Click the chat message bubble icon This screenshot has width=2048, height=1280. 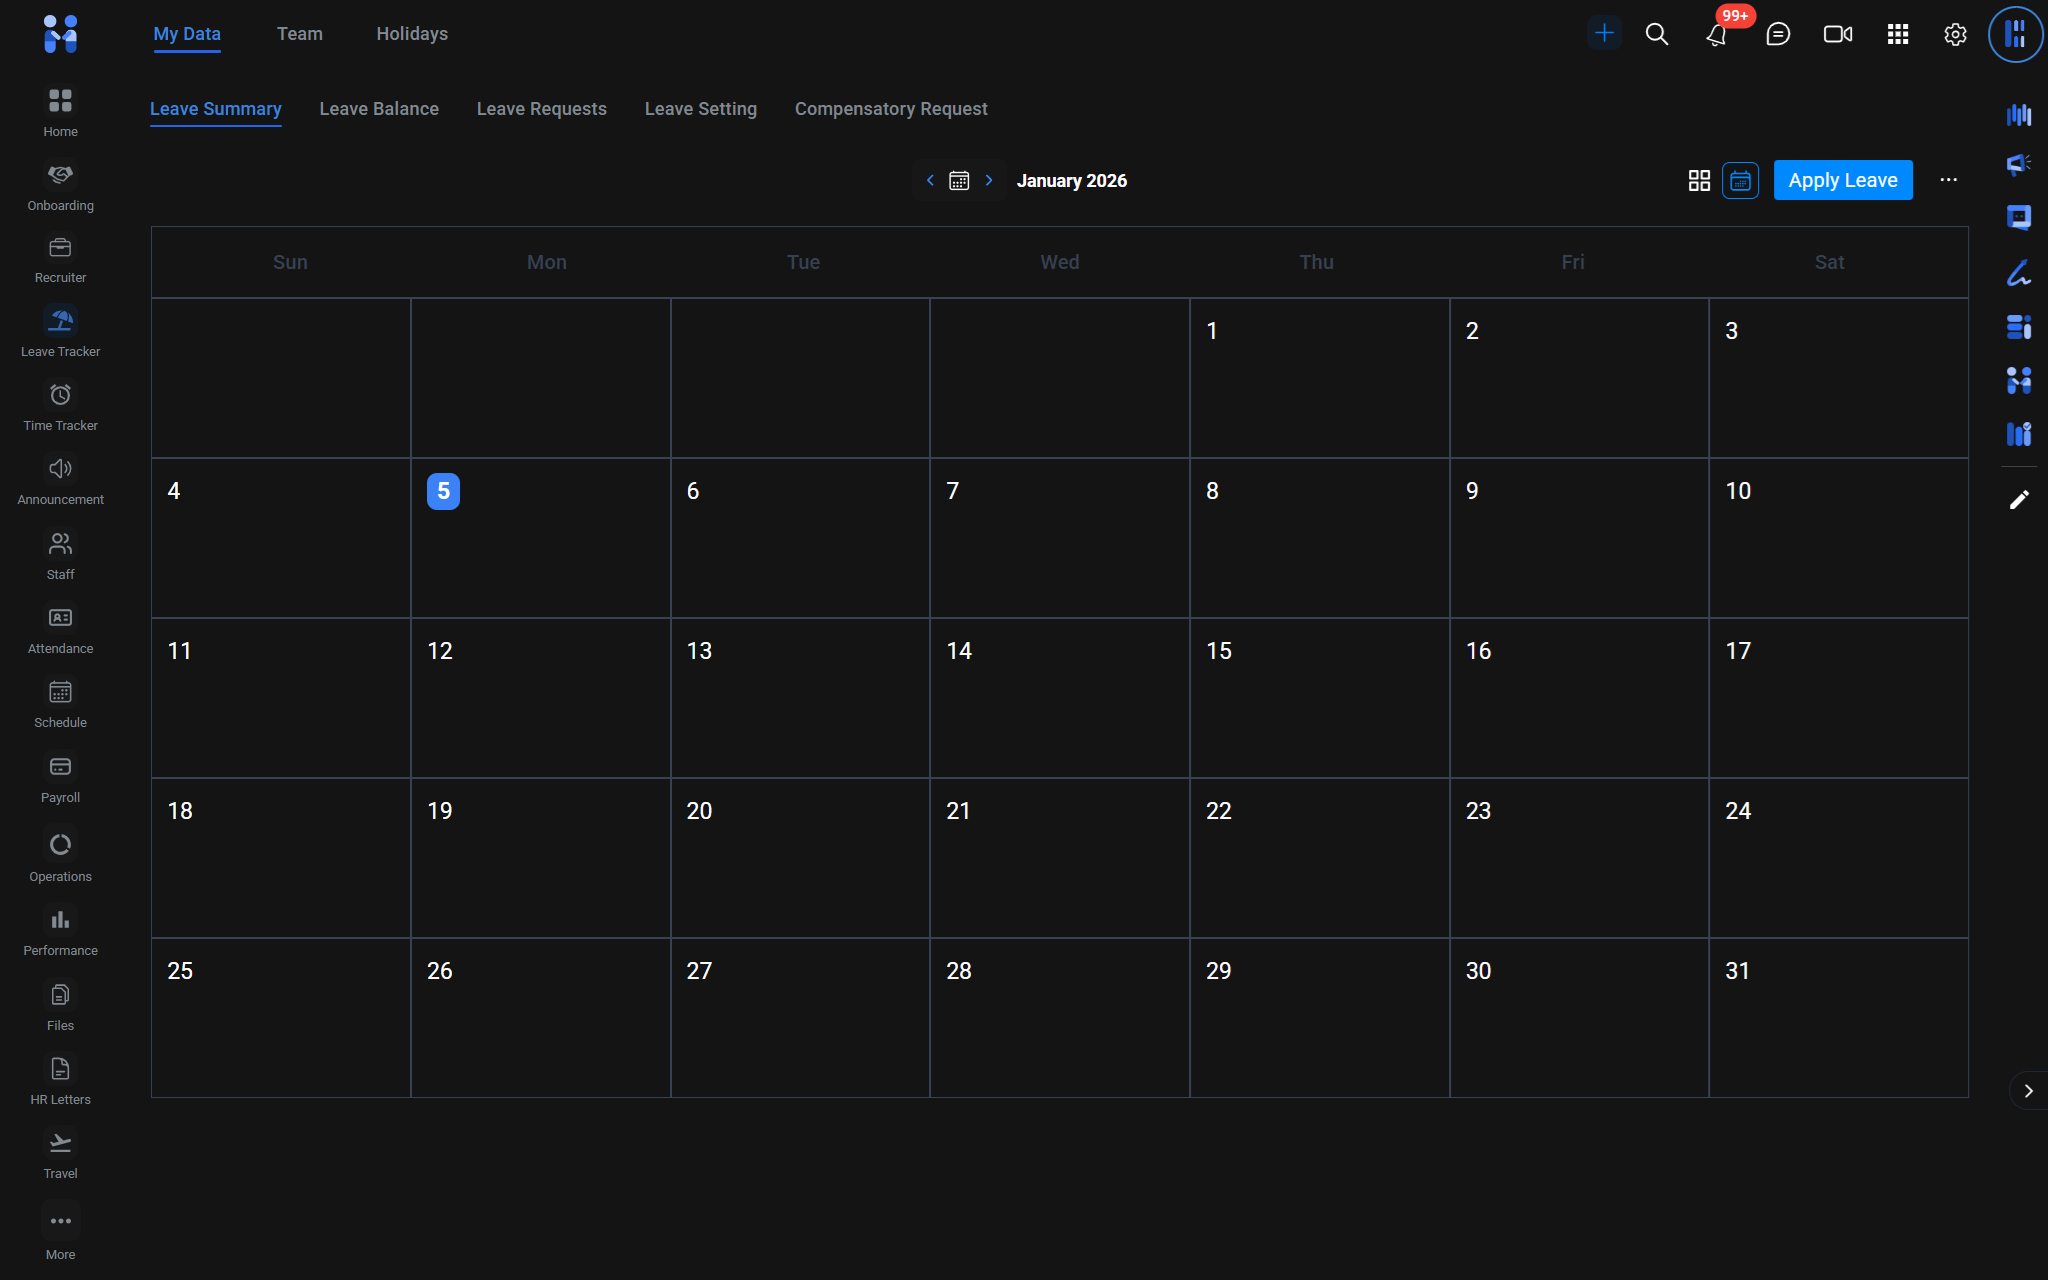click(1777, 34)
